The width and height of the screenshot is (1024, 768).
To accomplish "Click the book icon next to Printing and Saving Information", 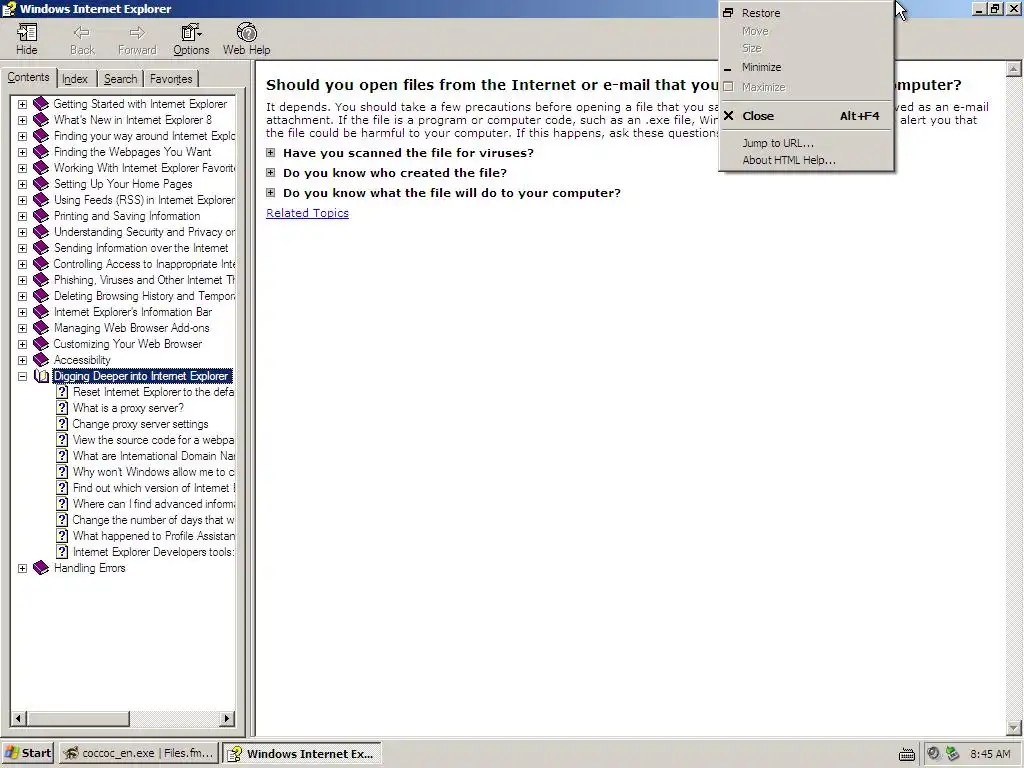I will pos(40,216).
